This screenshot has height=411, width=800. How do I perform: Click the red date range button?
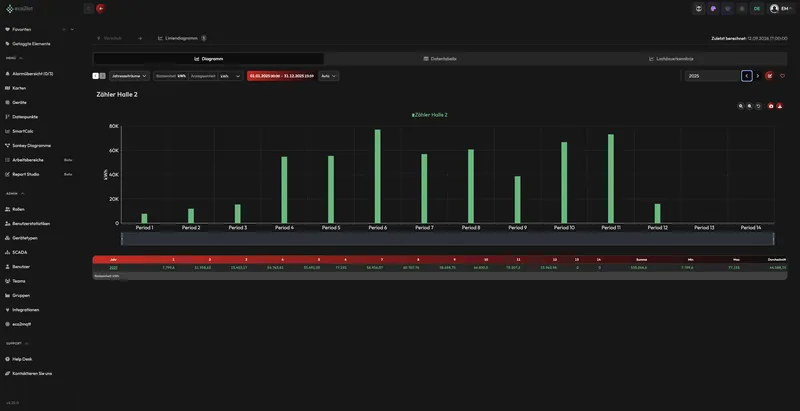tap(281, 76)
